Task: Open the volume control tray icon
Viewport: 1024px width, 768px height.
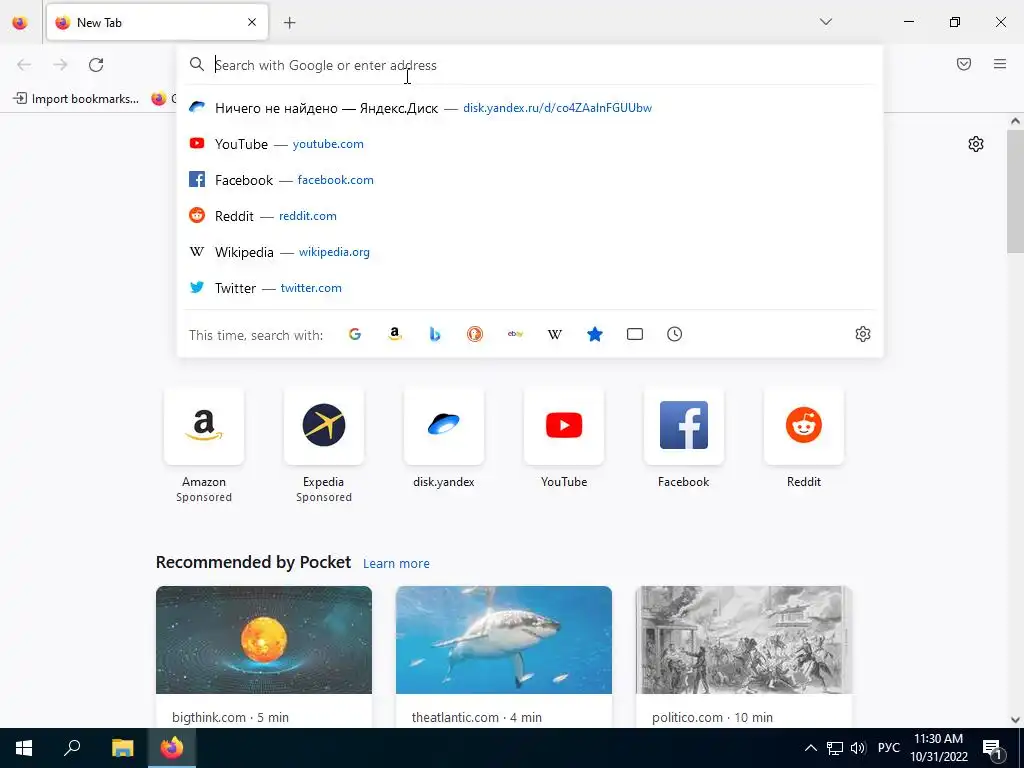Action: pos(858,748)
